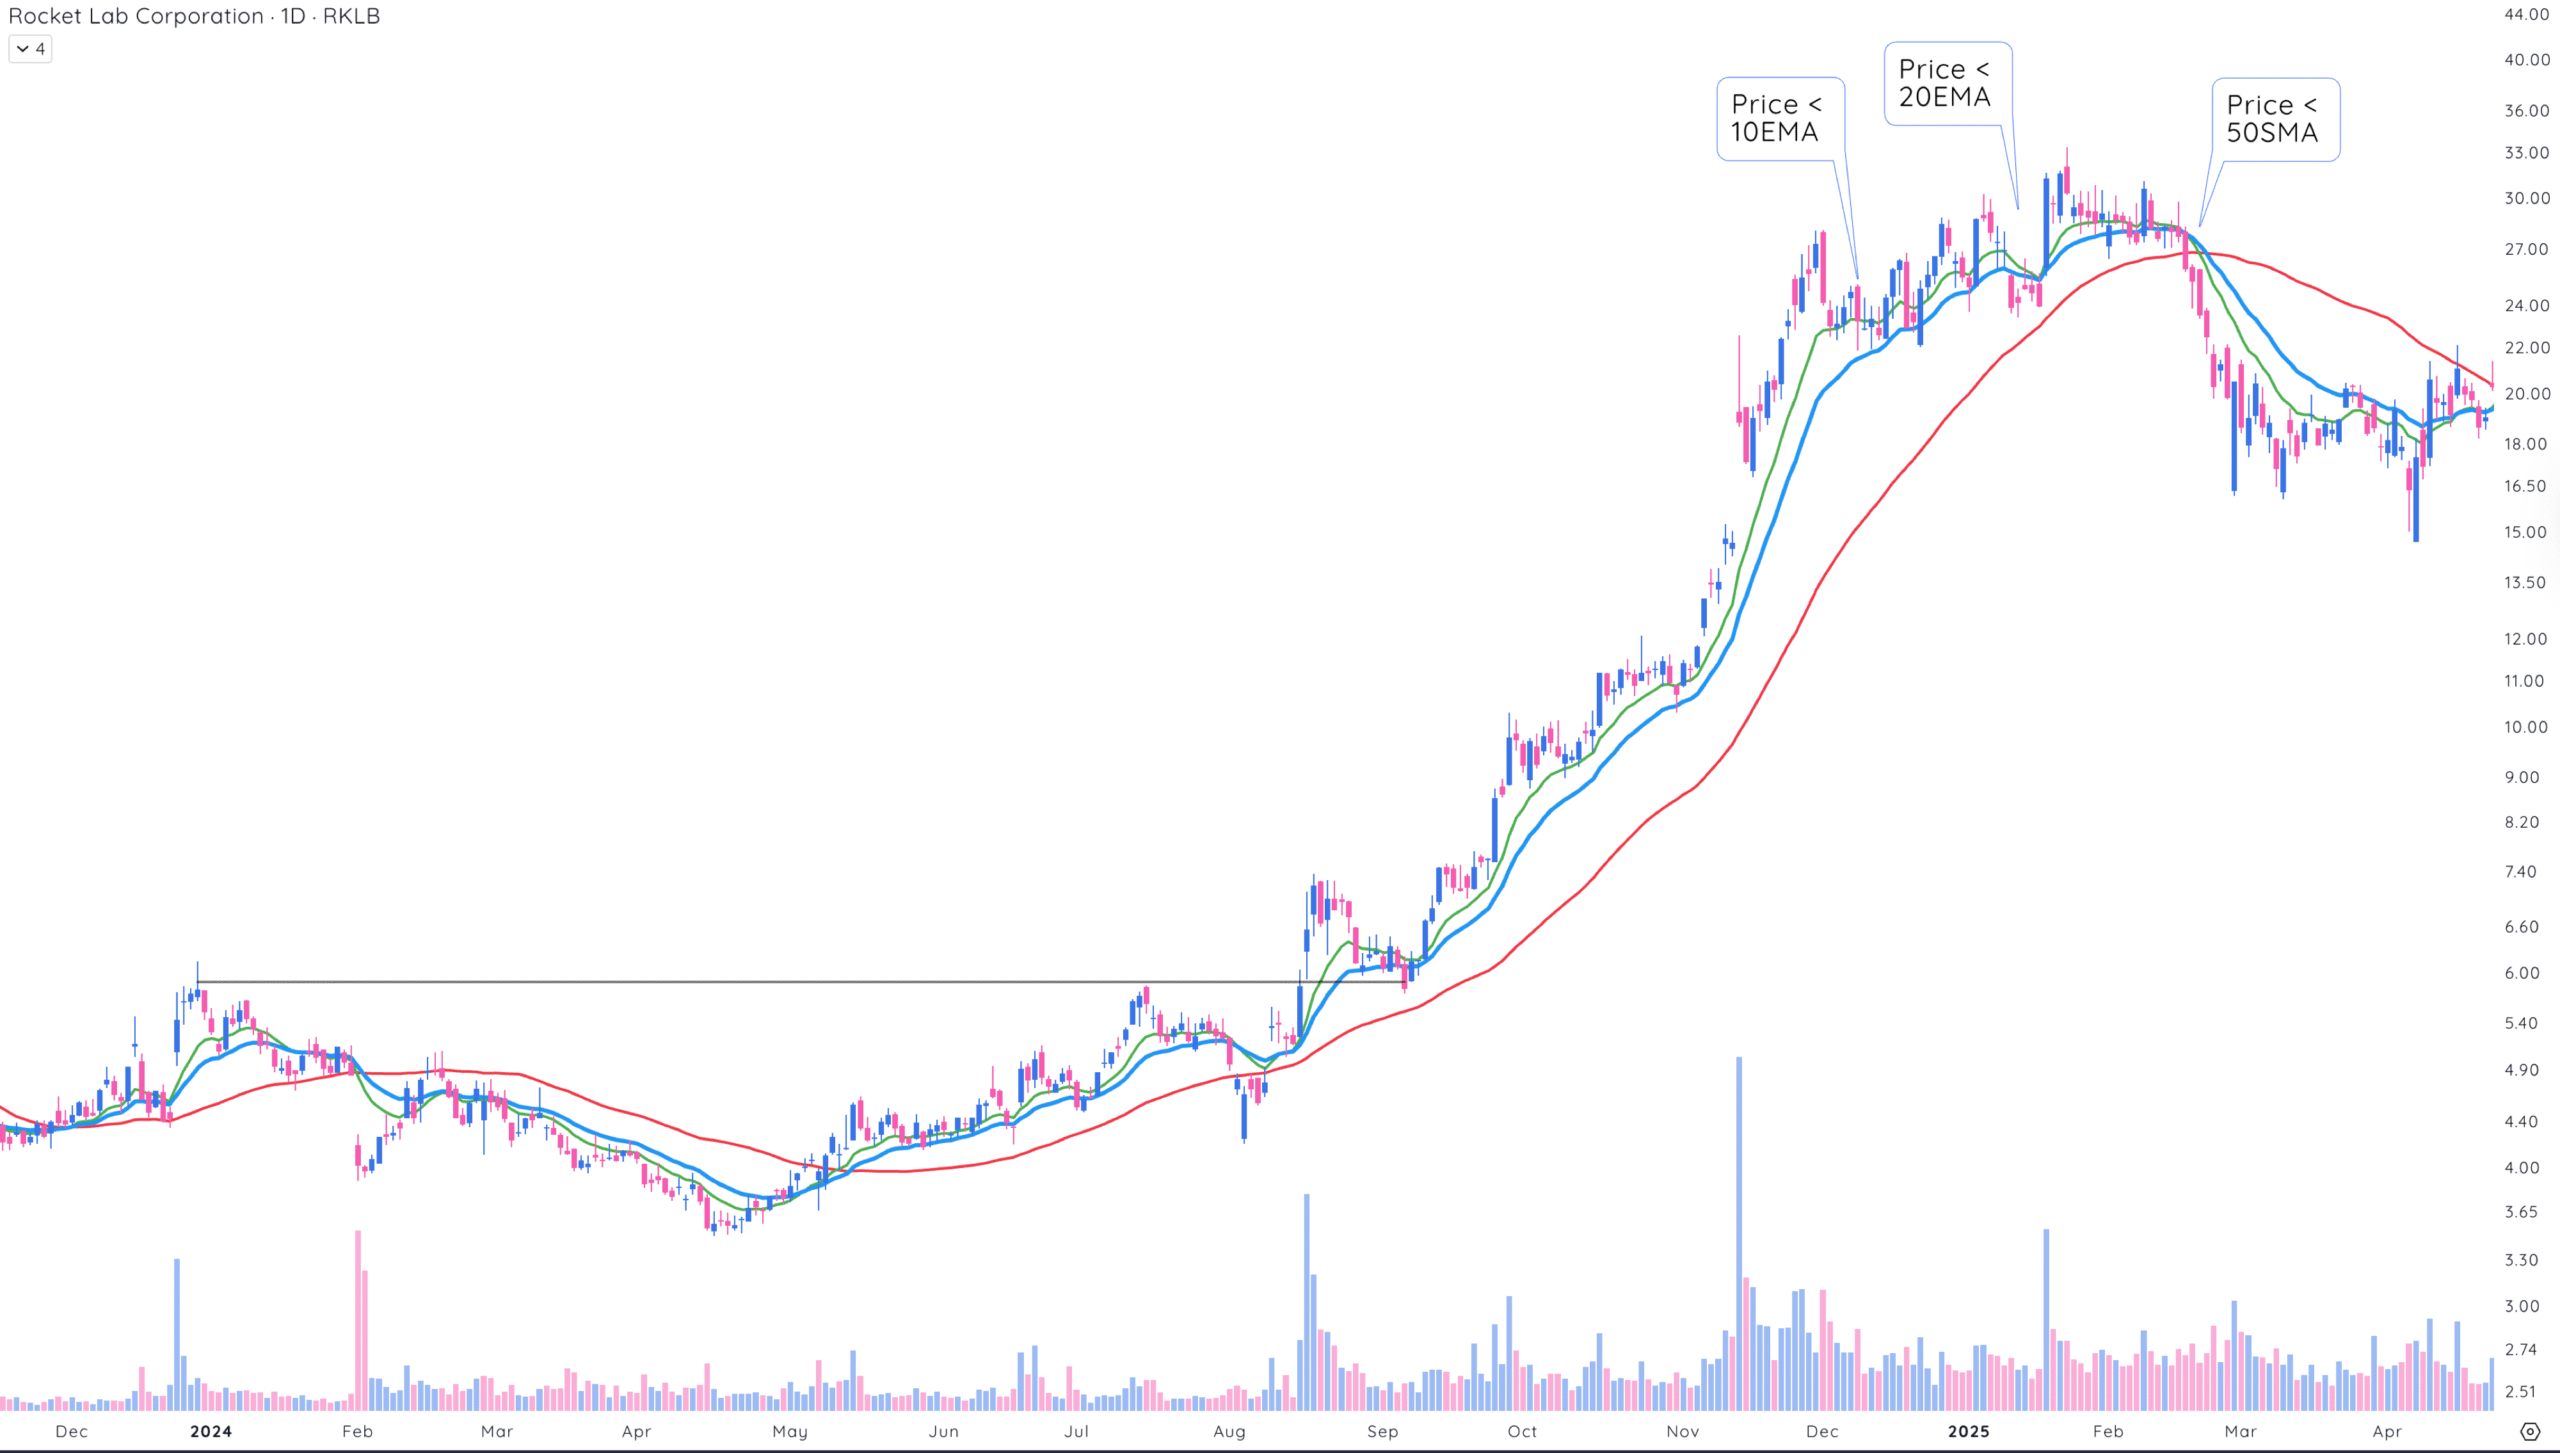Open chart settings hexagon gear icon
The width and height of the screenshot is (2560, 1453).
2530,1432
